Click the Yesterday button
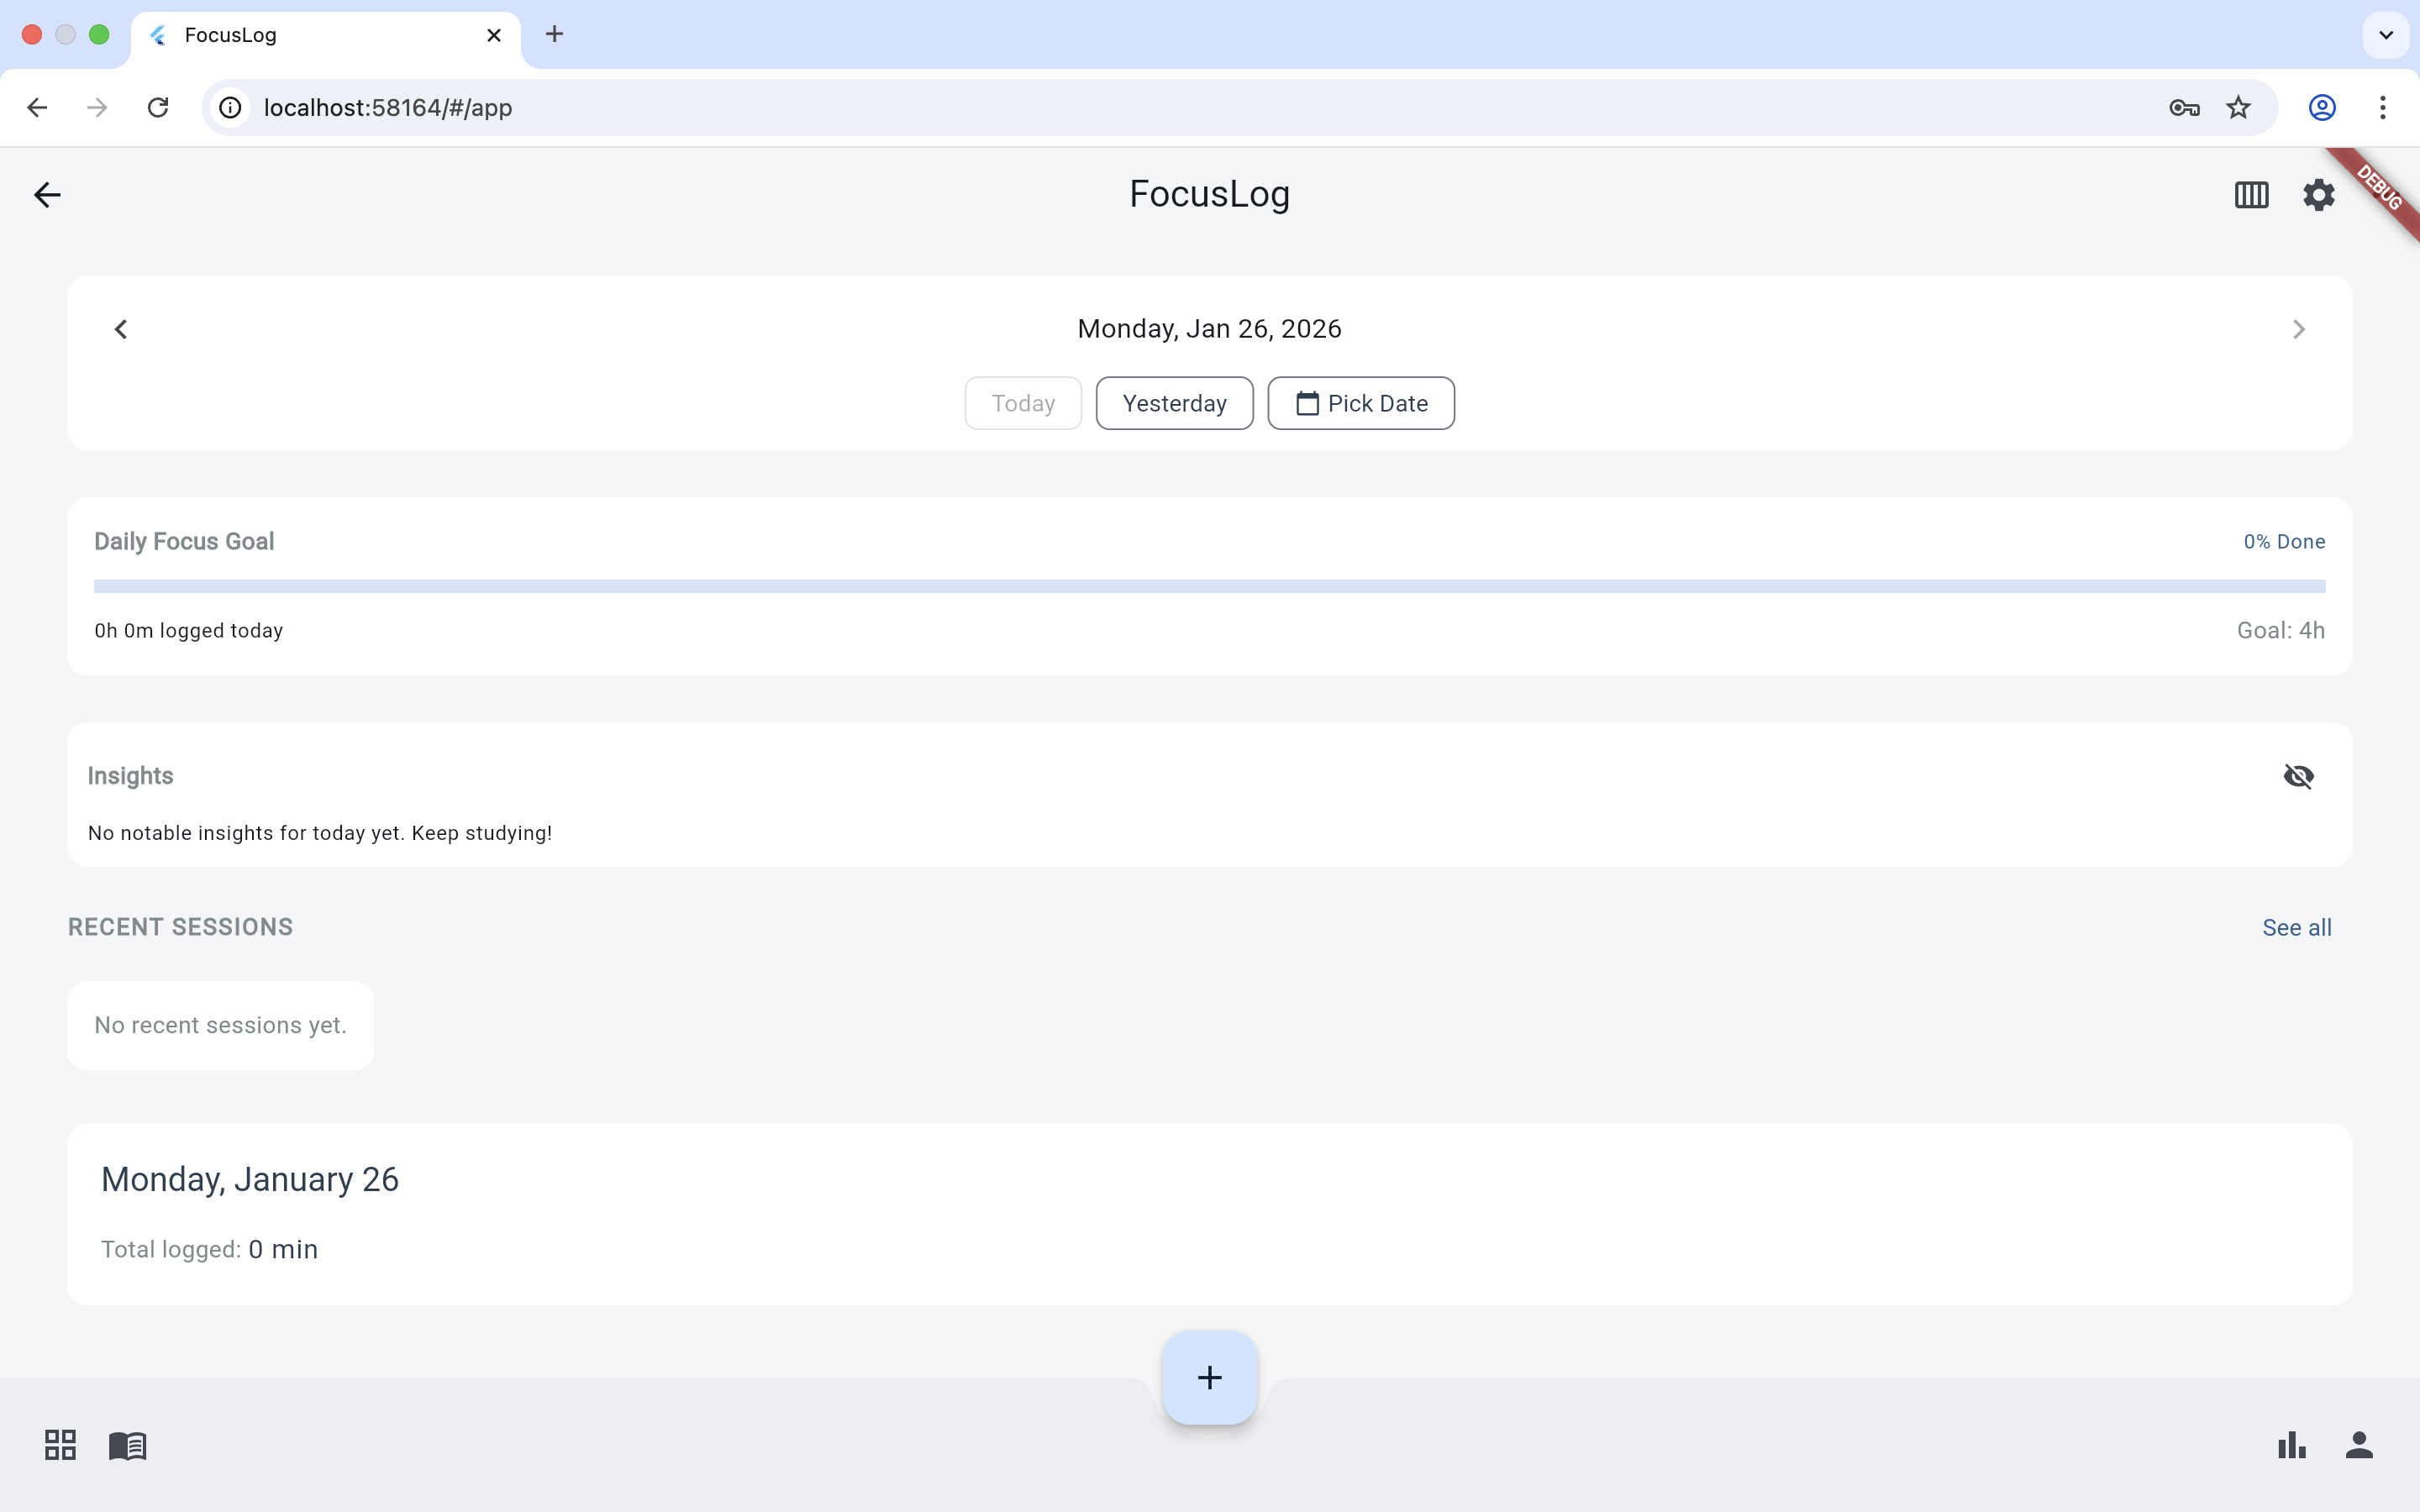 pyautogui.click(x=1174, y=403)
